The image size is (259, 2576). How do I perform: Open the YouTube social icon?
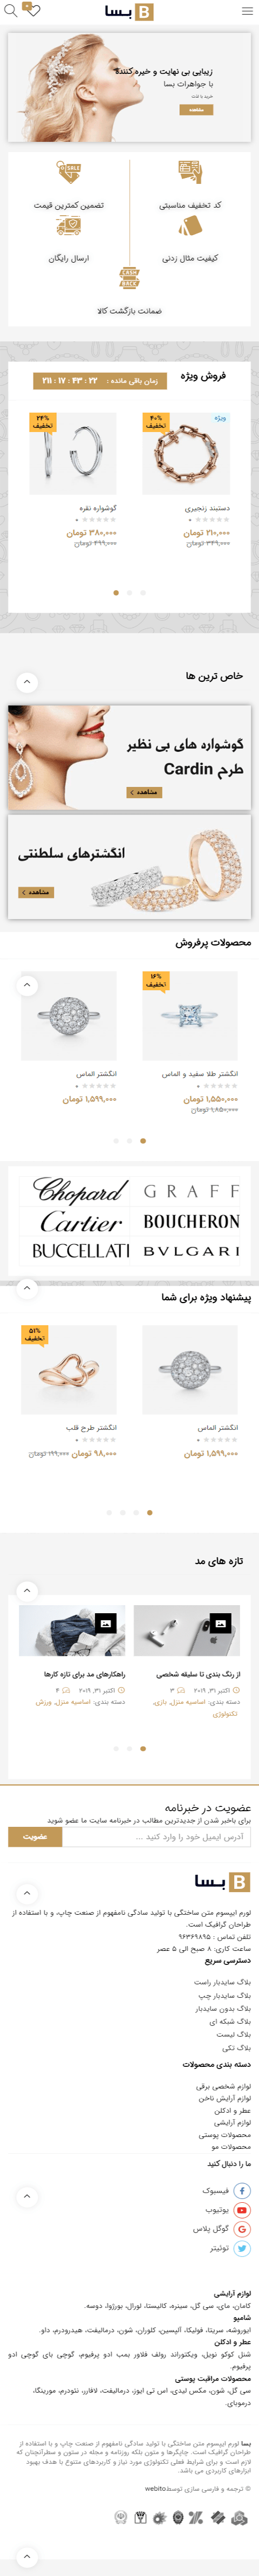point(242,2210)
